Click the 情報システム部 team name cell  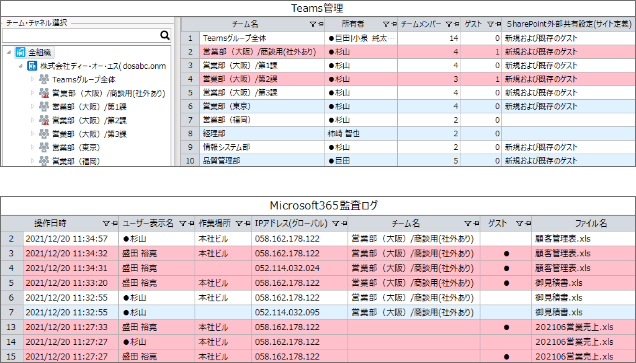point(262,147)
